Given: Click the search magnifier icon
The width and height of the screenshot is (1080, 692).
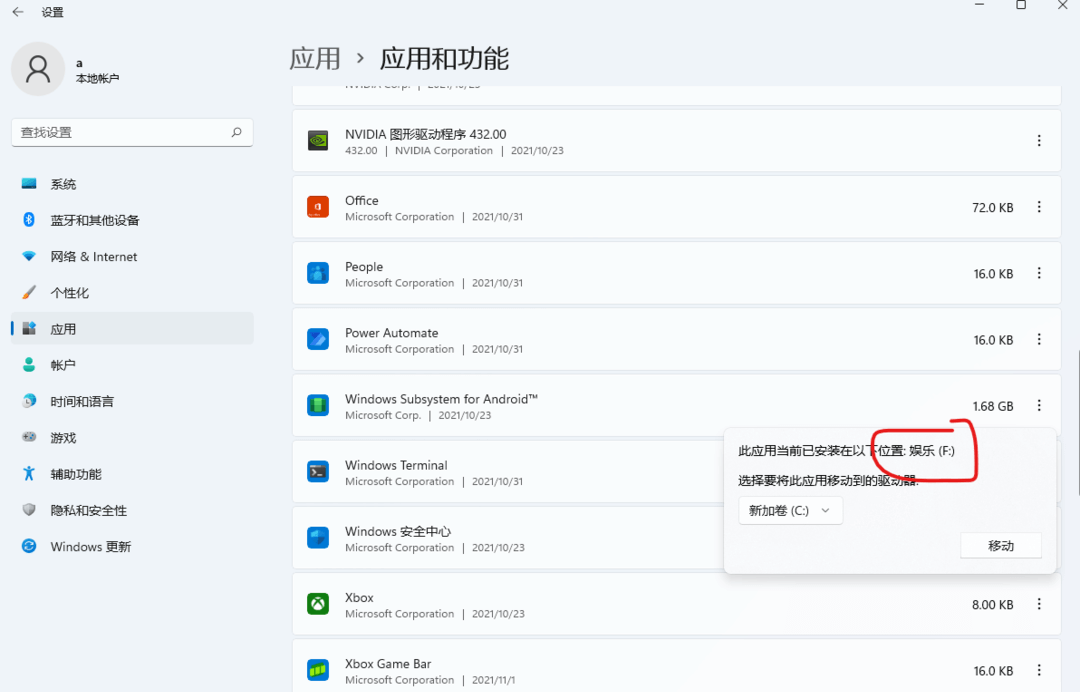Looking at the screenshot, I should click(236, 132).
